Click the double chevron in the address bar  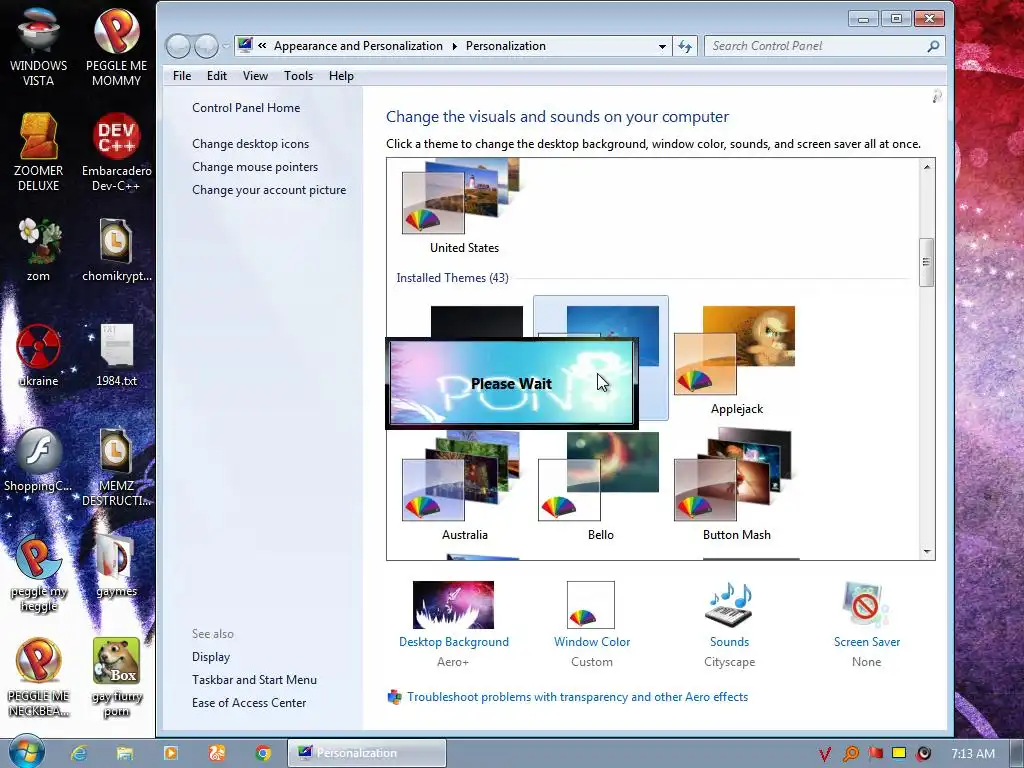[262, 46]
